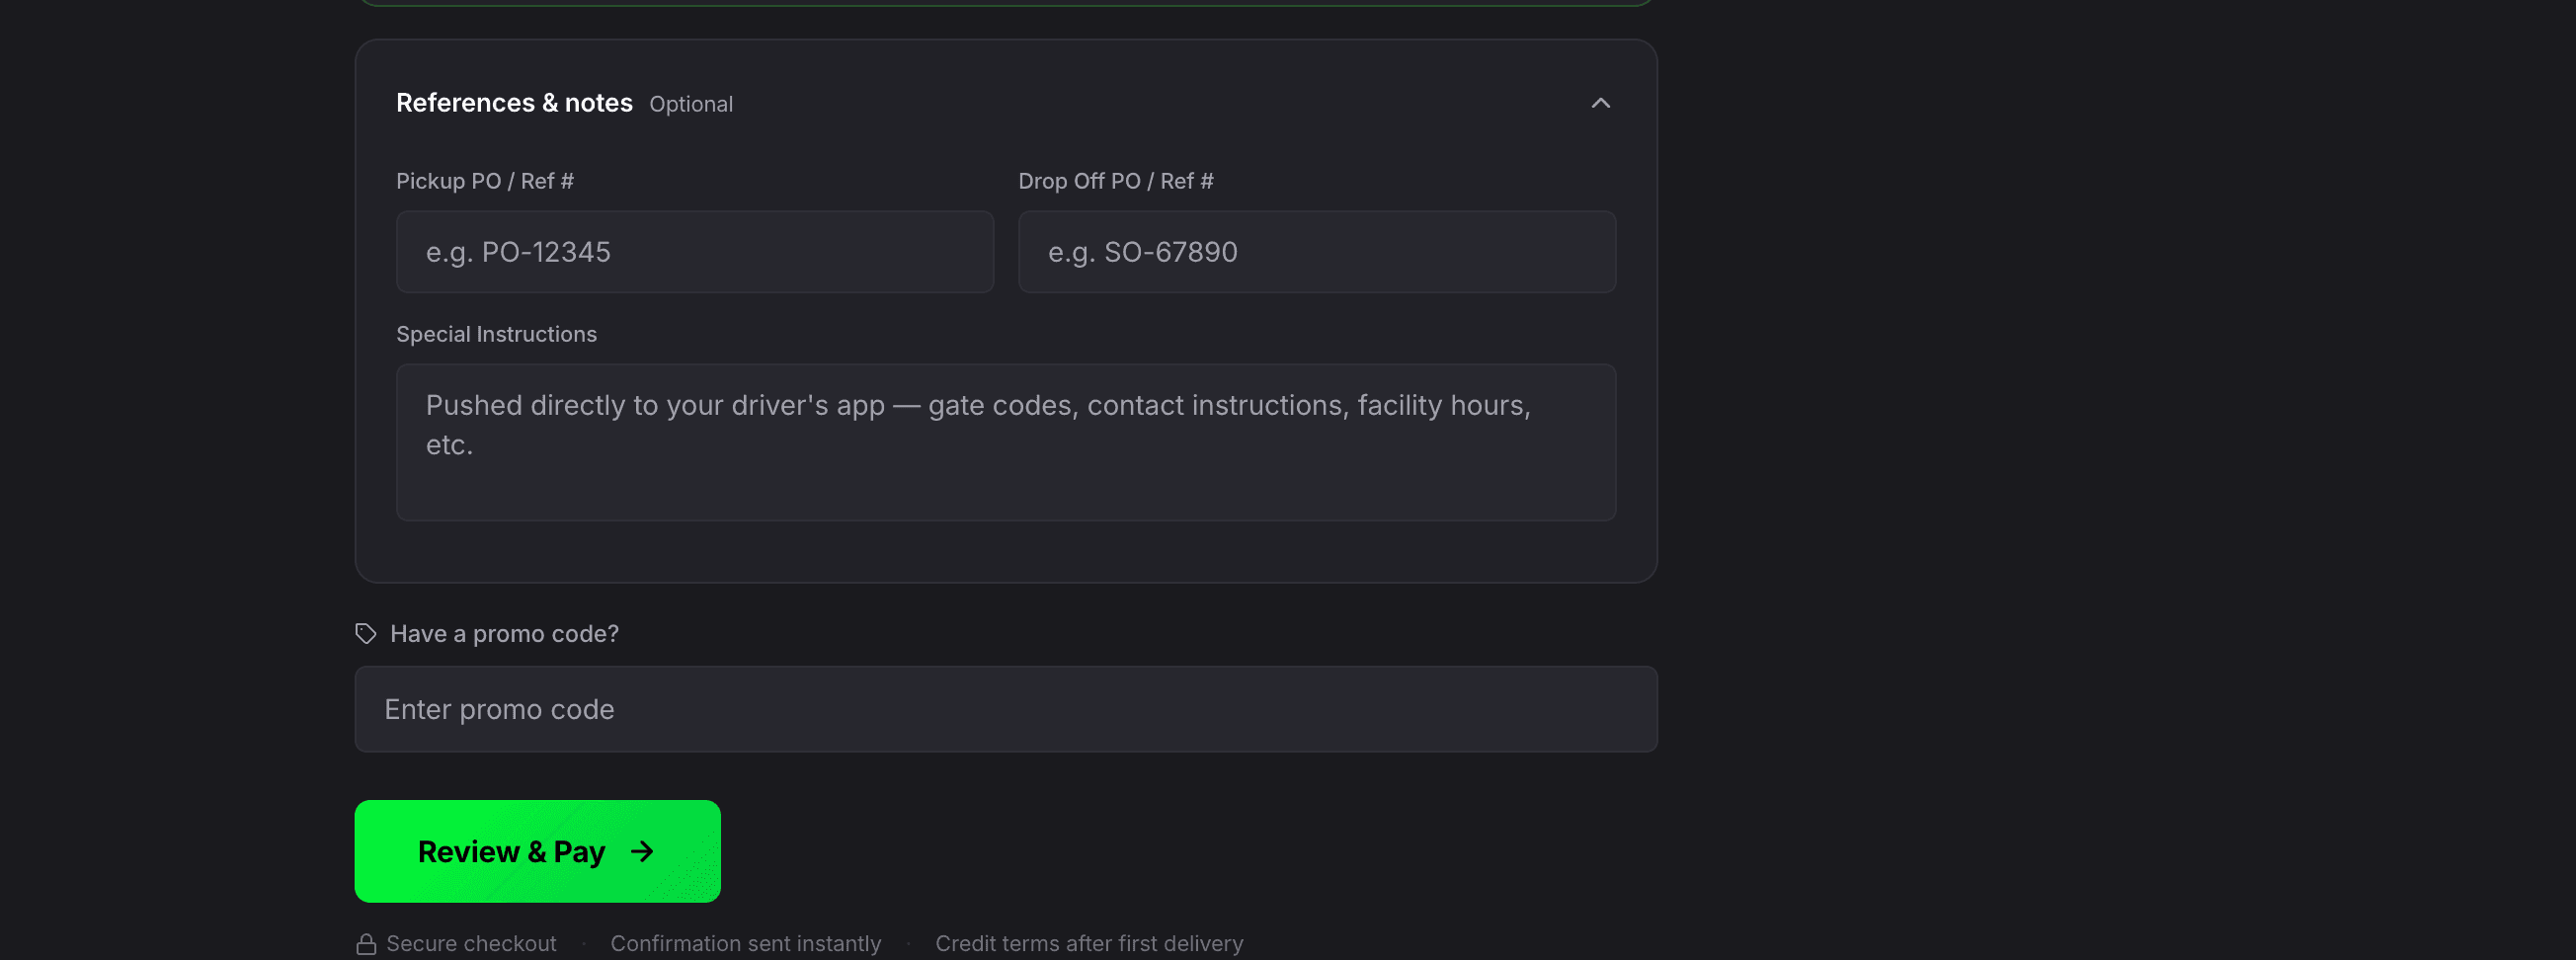Focus the Drop Off PO / Ref # field
Screen dimensions: 2576x960
(1317, 252)
